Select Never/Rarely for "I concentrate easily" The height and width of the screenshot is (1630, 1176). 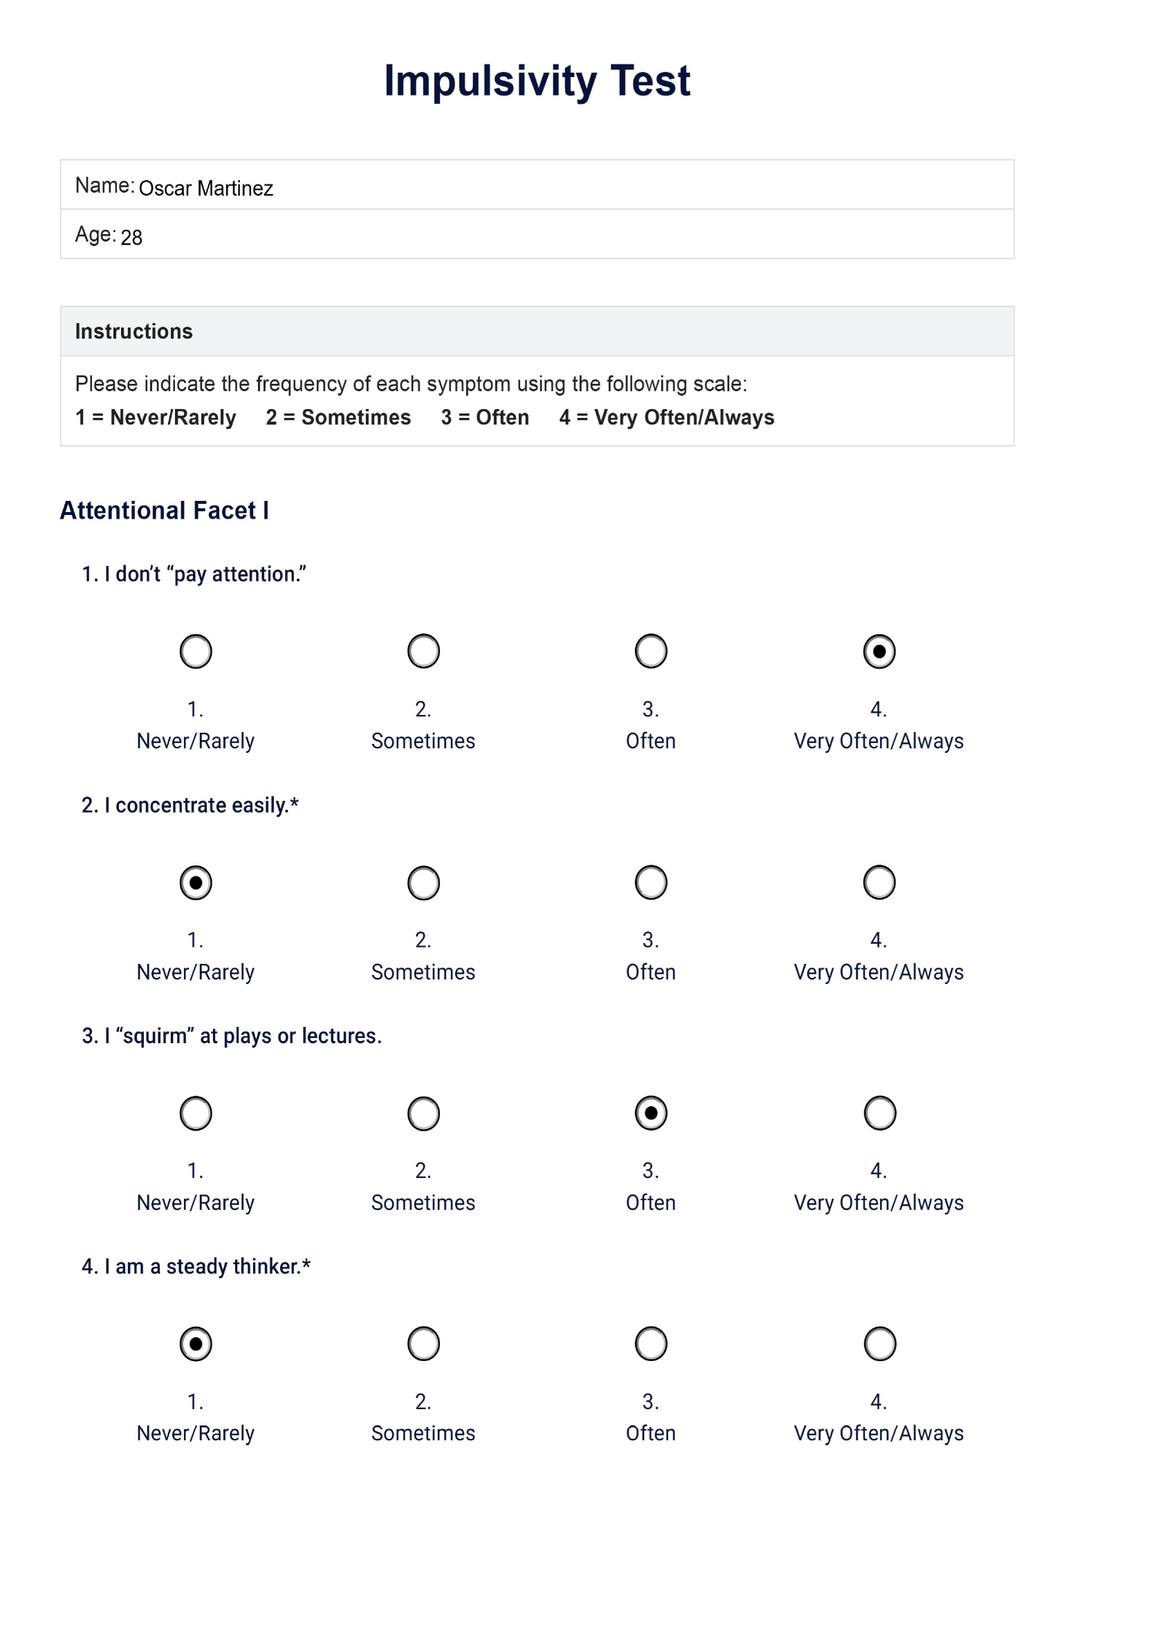point(196,883)
